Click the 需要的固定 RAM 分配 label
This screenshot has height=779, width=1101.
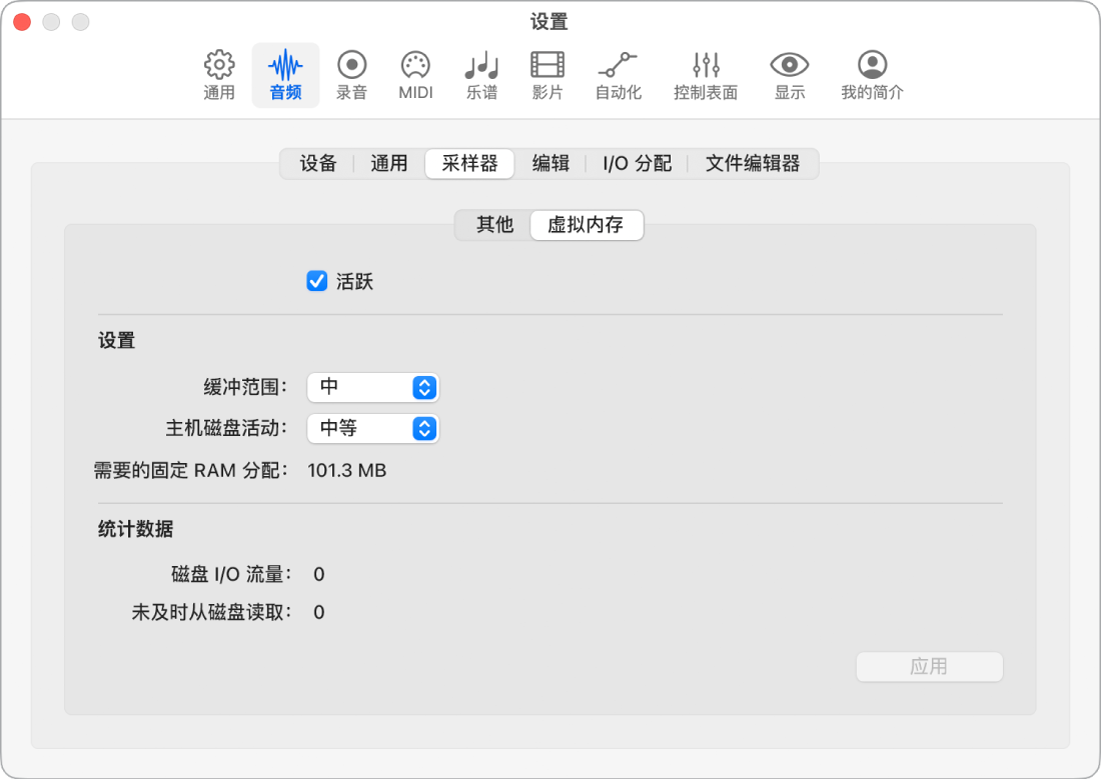click(x=191, y=471)
